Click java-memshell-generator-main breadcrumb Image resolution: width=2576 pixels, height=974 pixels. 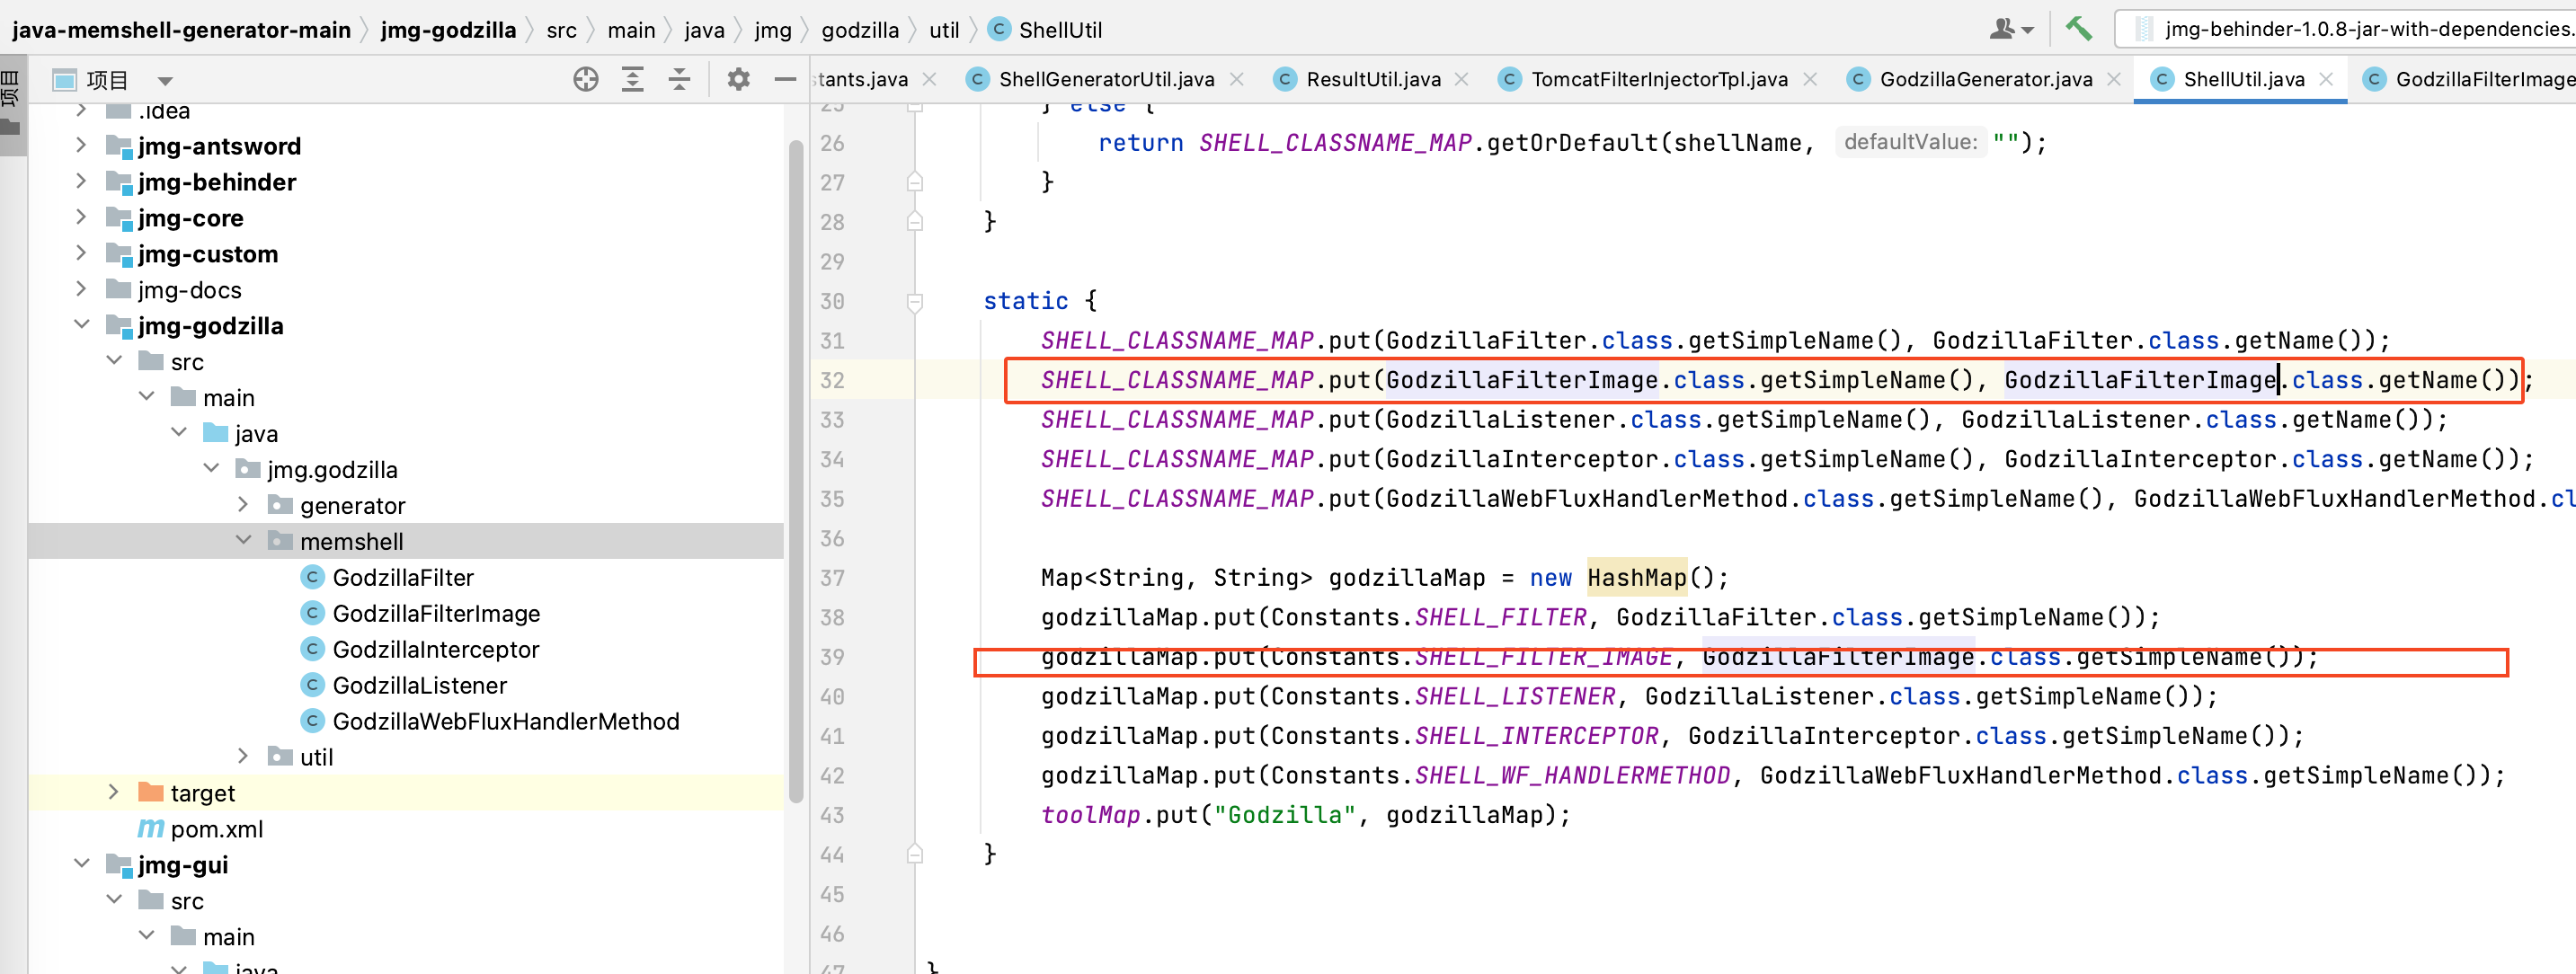tap(181, 30)
